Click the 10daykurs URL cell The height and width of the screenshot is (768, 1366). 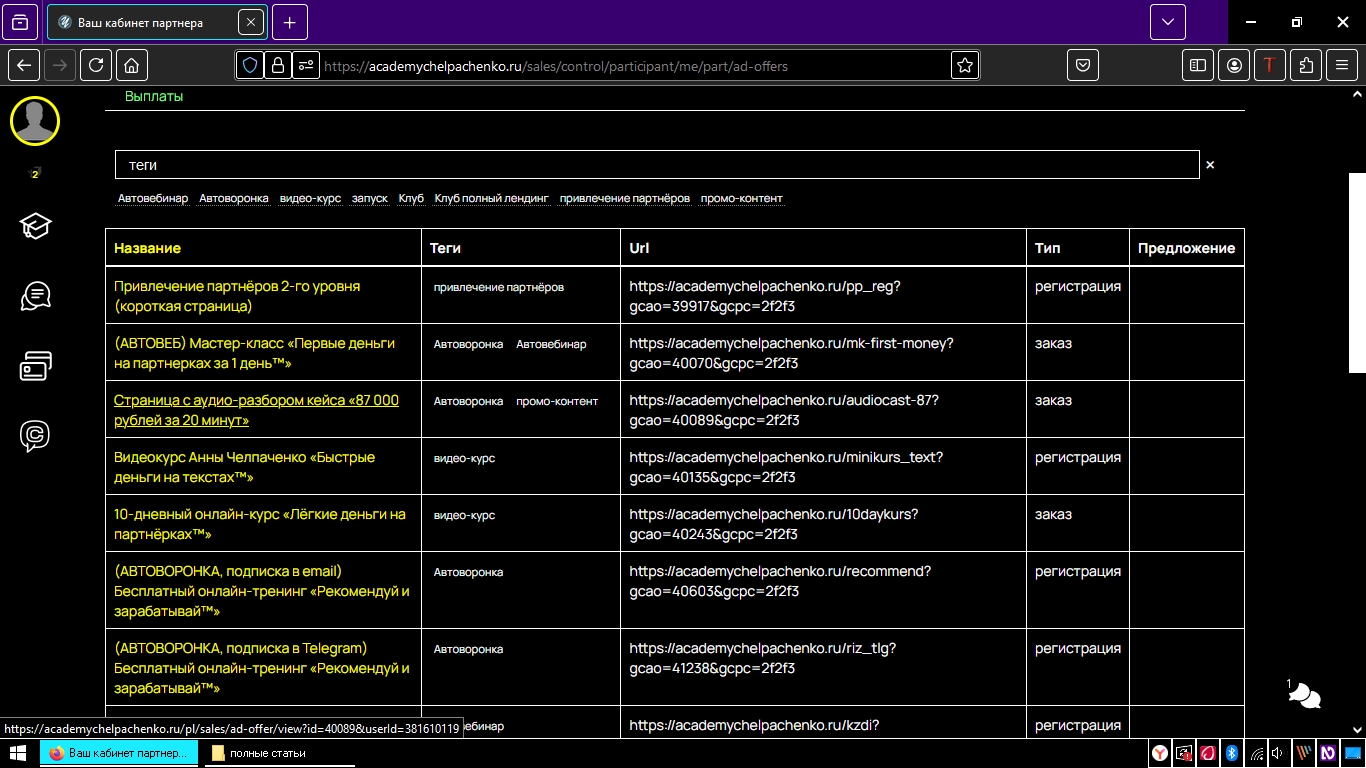click(774, 524)
